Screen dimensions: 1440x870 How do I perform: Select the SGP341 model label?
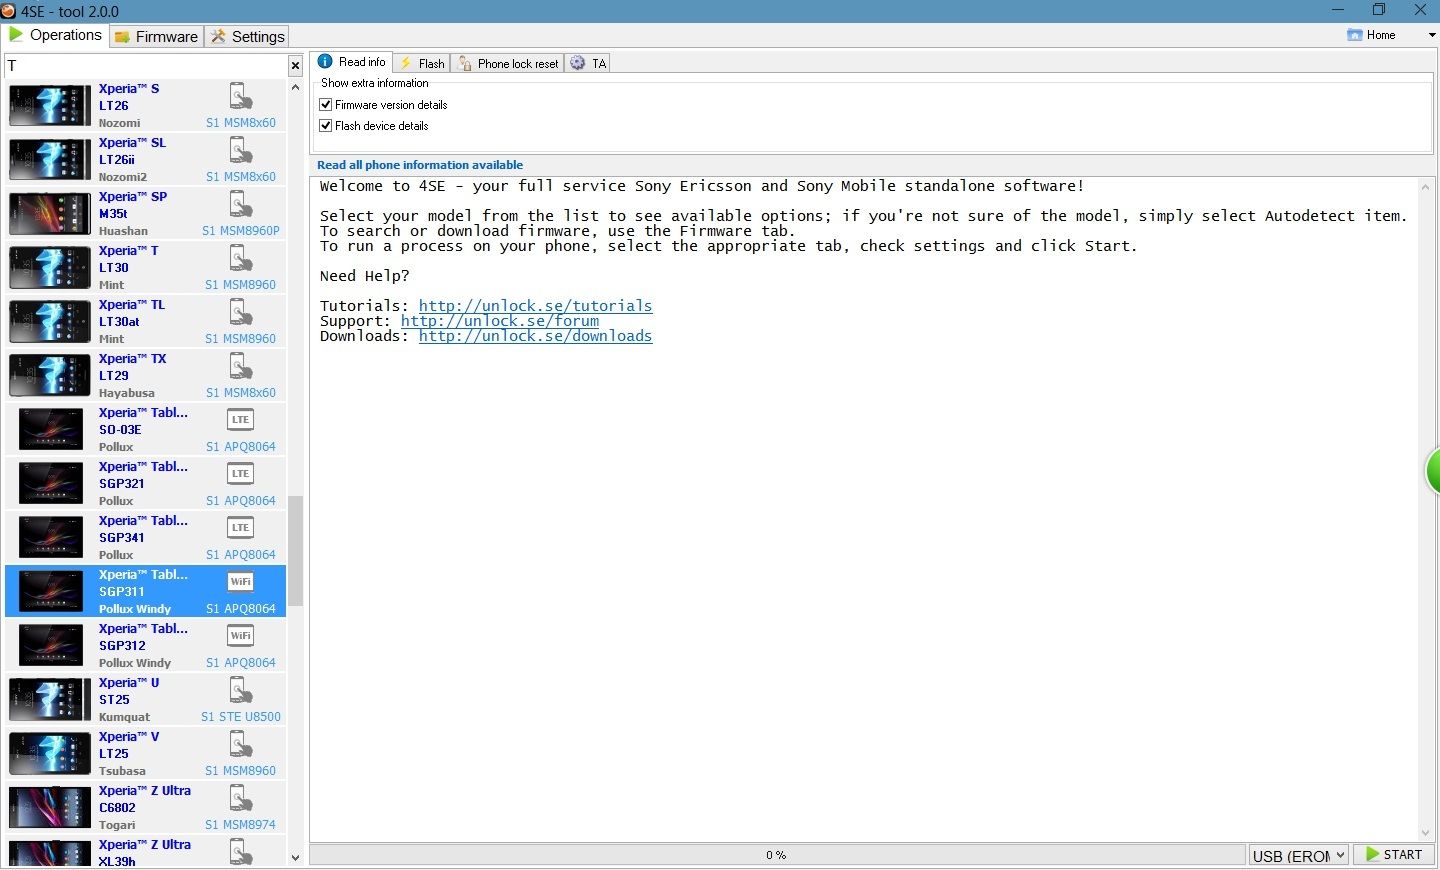(x=121, y=538)
